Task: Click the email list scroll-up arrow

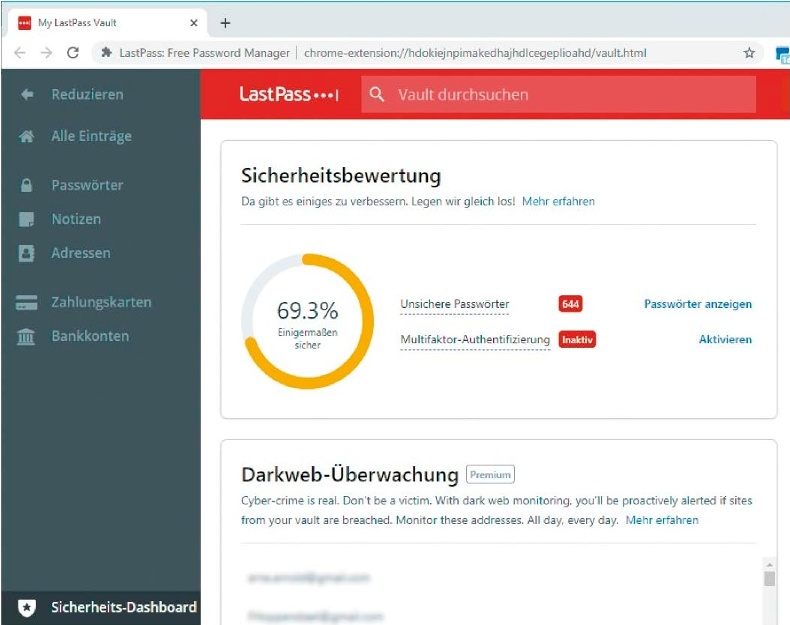Action: (769, 563)
